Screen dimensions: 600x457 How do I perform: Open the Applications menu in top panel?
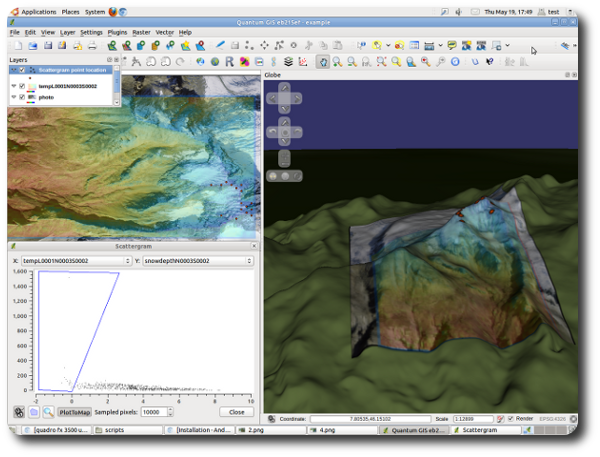(40, 12)
